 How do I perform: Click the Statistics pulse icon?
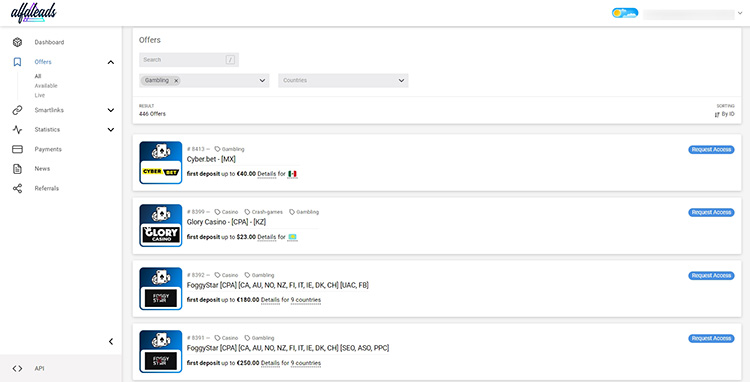point(17,130)
